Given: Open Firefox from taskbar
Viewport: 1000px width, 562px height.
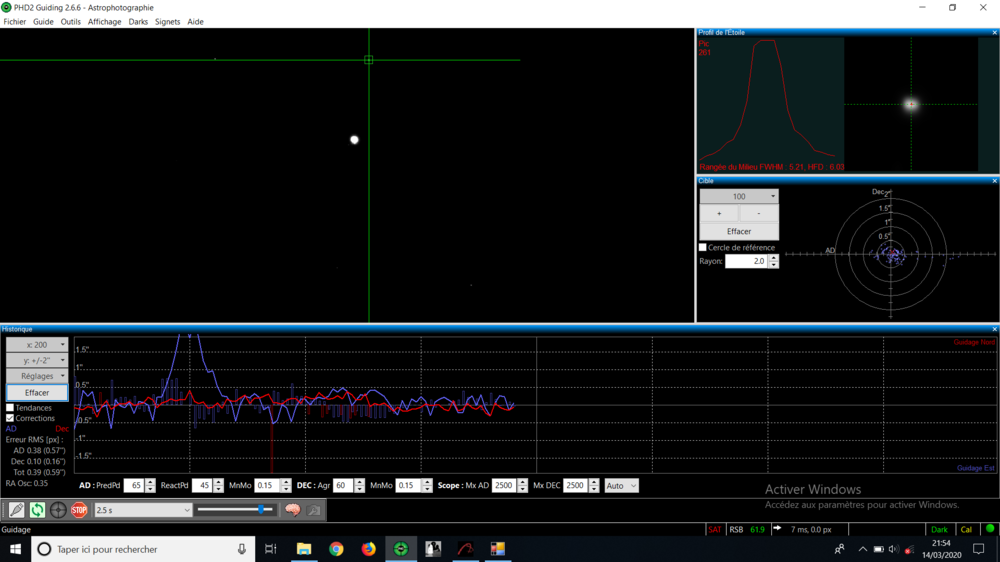Looking at the screenshot, I should click(369, 549).
